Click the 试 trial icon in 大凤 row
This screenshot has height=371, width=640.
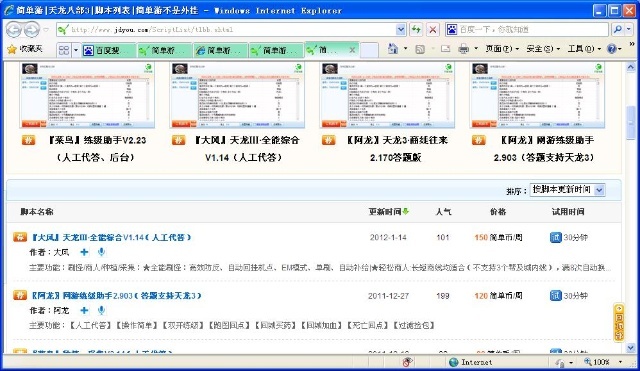(x=556, y=237)
